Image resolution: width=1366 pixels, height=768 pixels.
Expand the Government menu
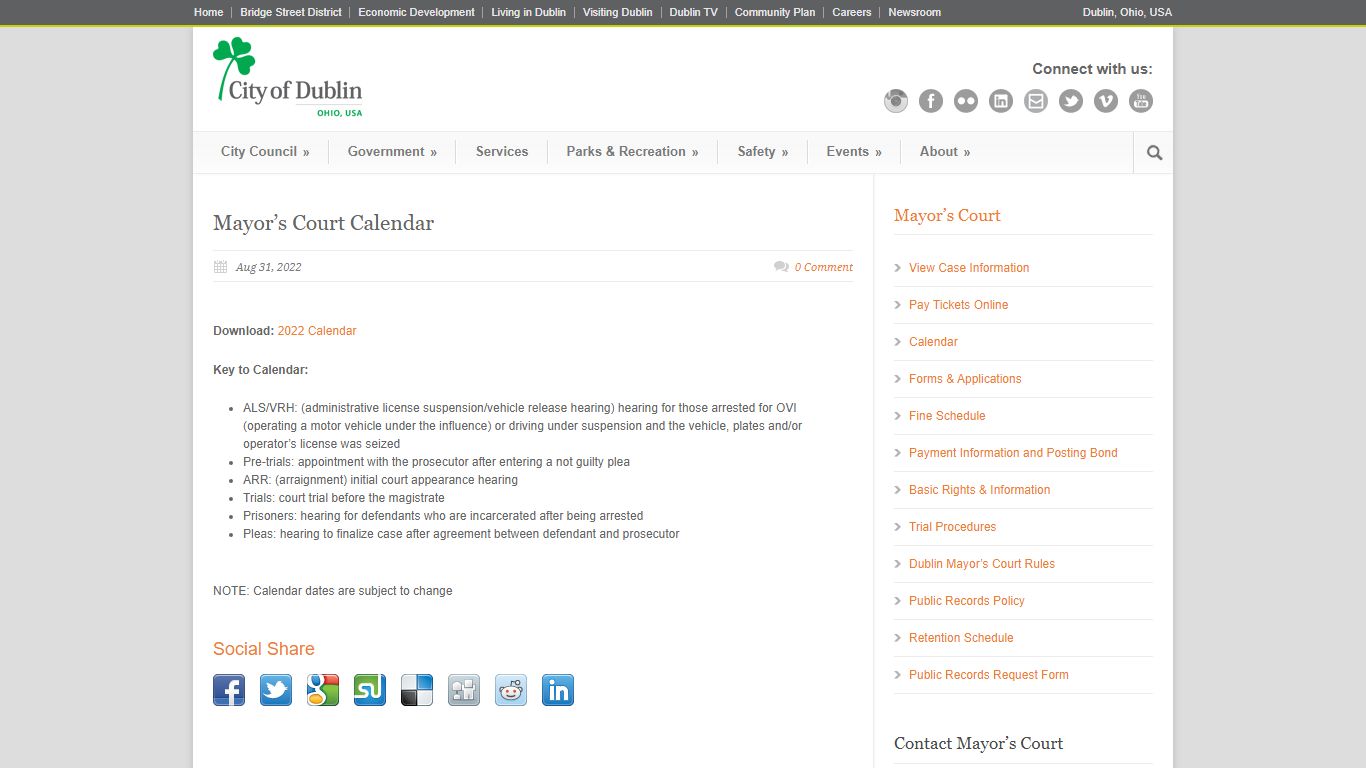(x=392, y=152)
